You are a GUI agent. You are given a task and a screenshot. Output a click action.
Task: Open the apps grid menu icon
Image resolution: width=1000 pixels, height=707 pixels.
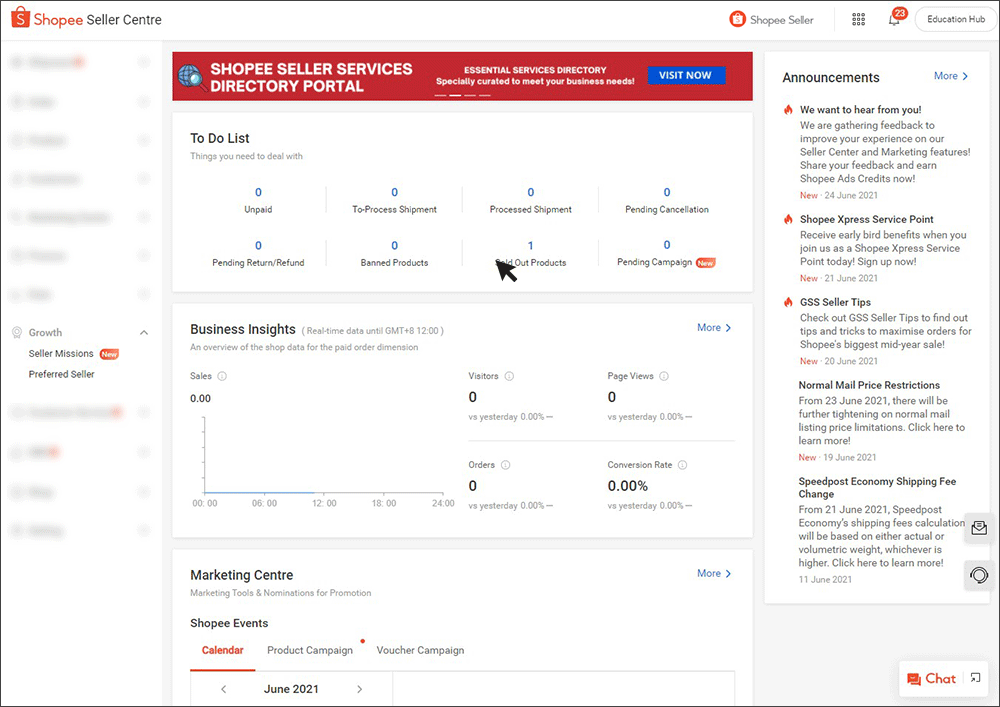pyautogui.click(x=858, y=20)
